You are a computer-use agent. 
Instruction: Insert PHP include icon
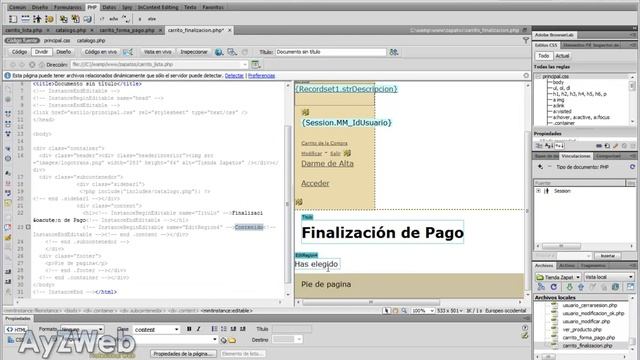(x=64, y=19)
